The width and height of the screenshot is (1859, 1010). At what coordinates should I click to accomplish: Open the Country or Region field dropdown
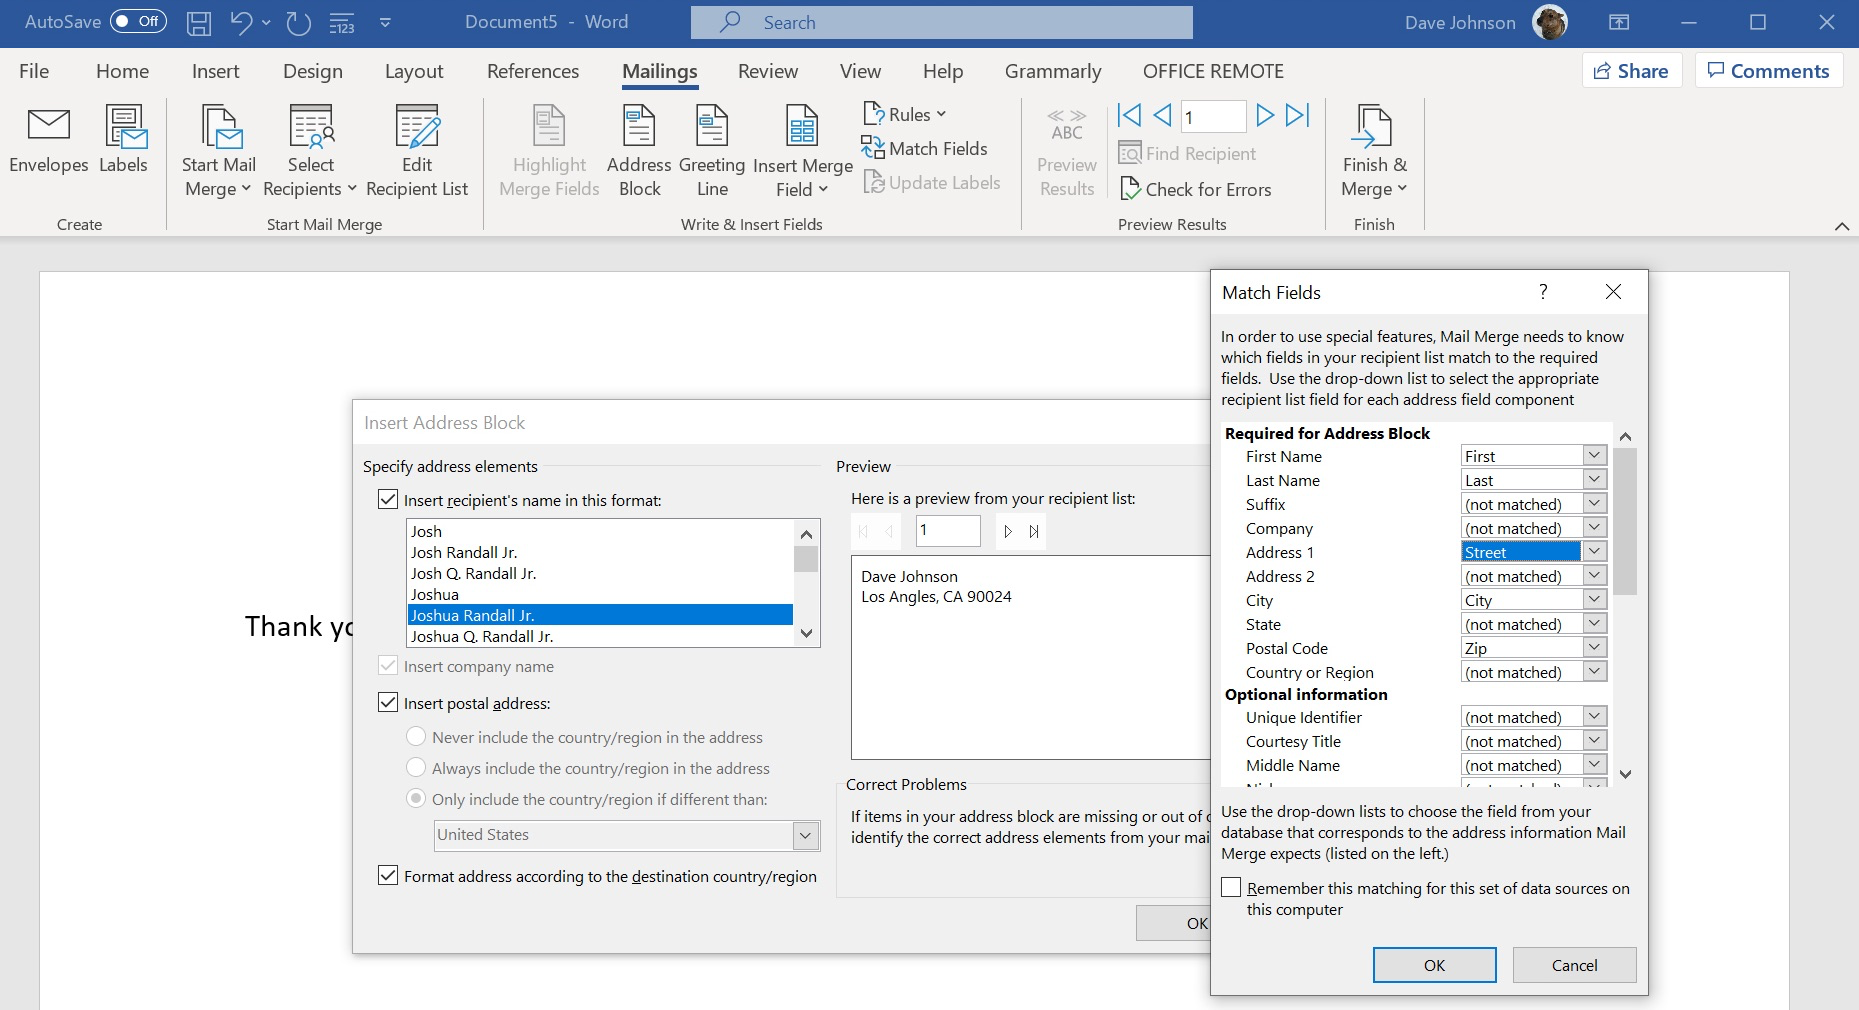pyautogui.click(x=1595, y=671)
